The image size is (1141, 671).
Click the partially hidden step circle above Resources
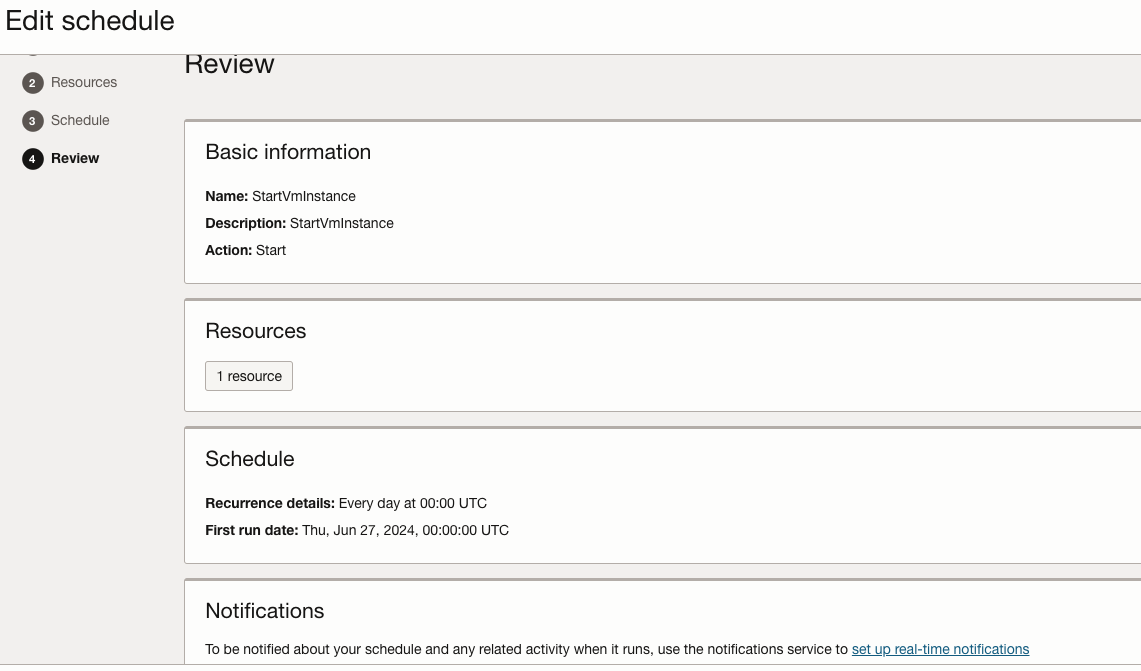[32, 51]
